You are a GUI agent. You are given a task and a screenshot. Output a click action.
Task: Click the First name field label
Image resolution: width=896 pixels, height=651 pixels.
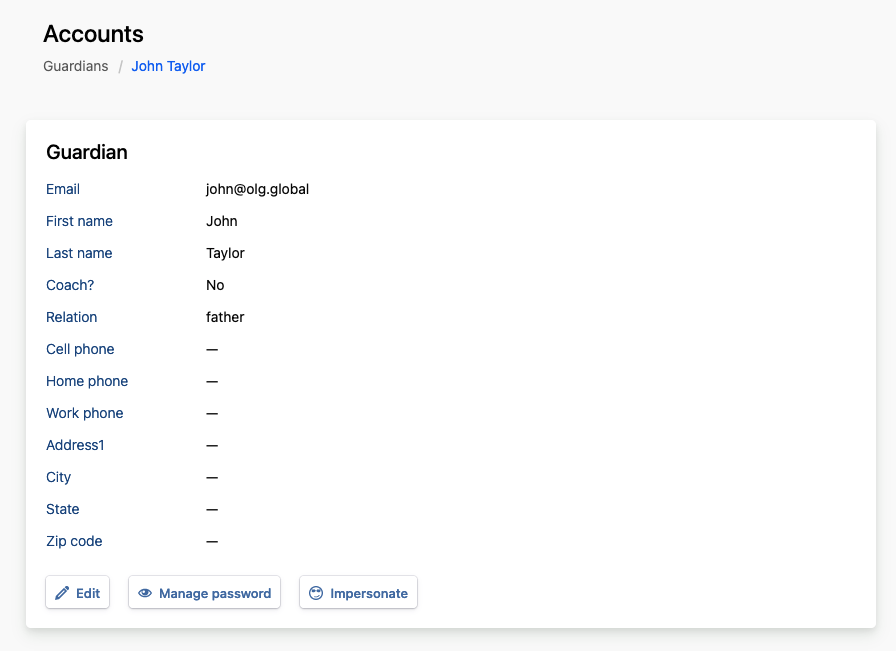[79, 221]
